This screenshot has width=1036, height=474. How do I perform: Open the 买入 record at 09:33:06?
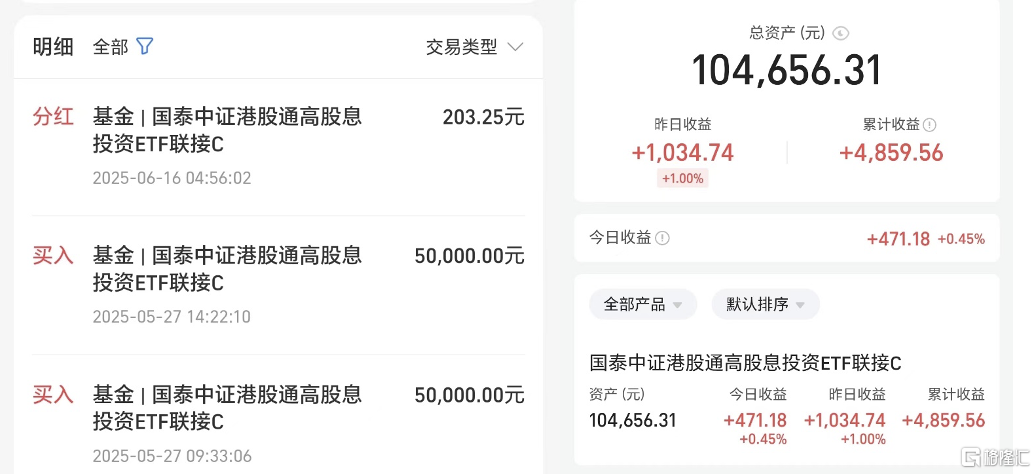(278, 424)
